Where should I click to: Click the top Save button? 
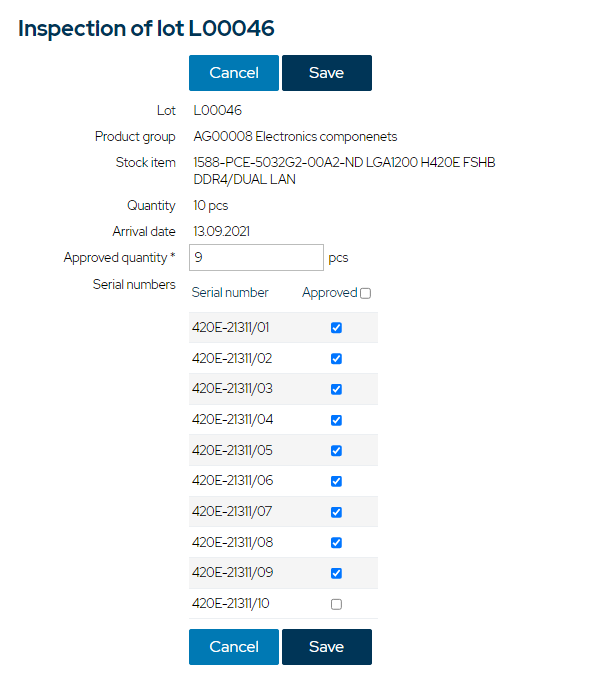click(327, 73)
